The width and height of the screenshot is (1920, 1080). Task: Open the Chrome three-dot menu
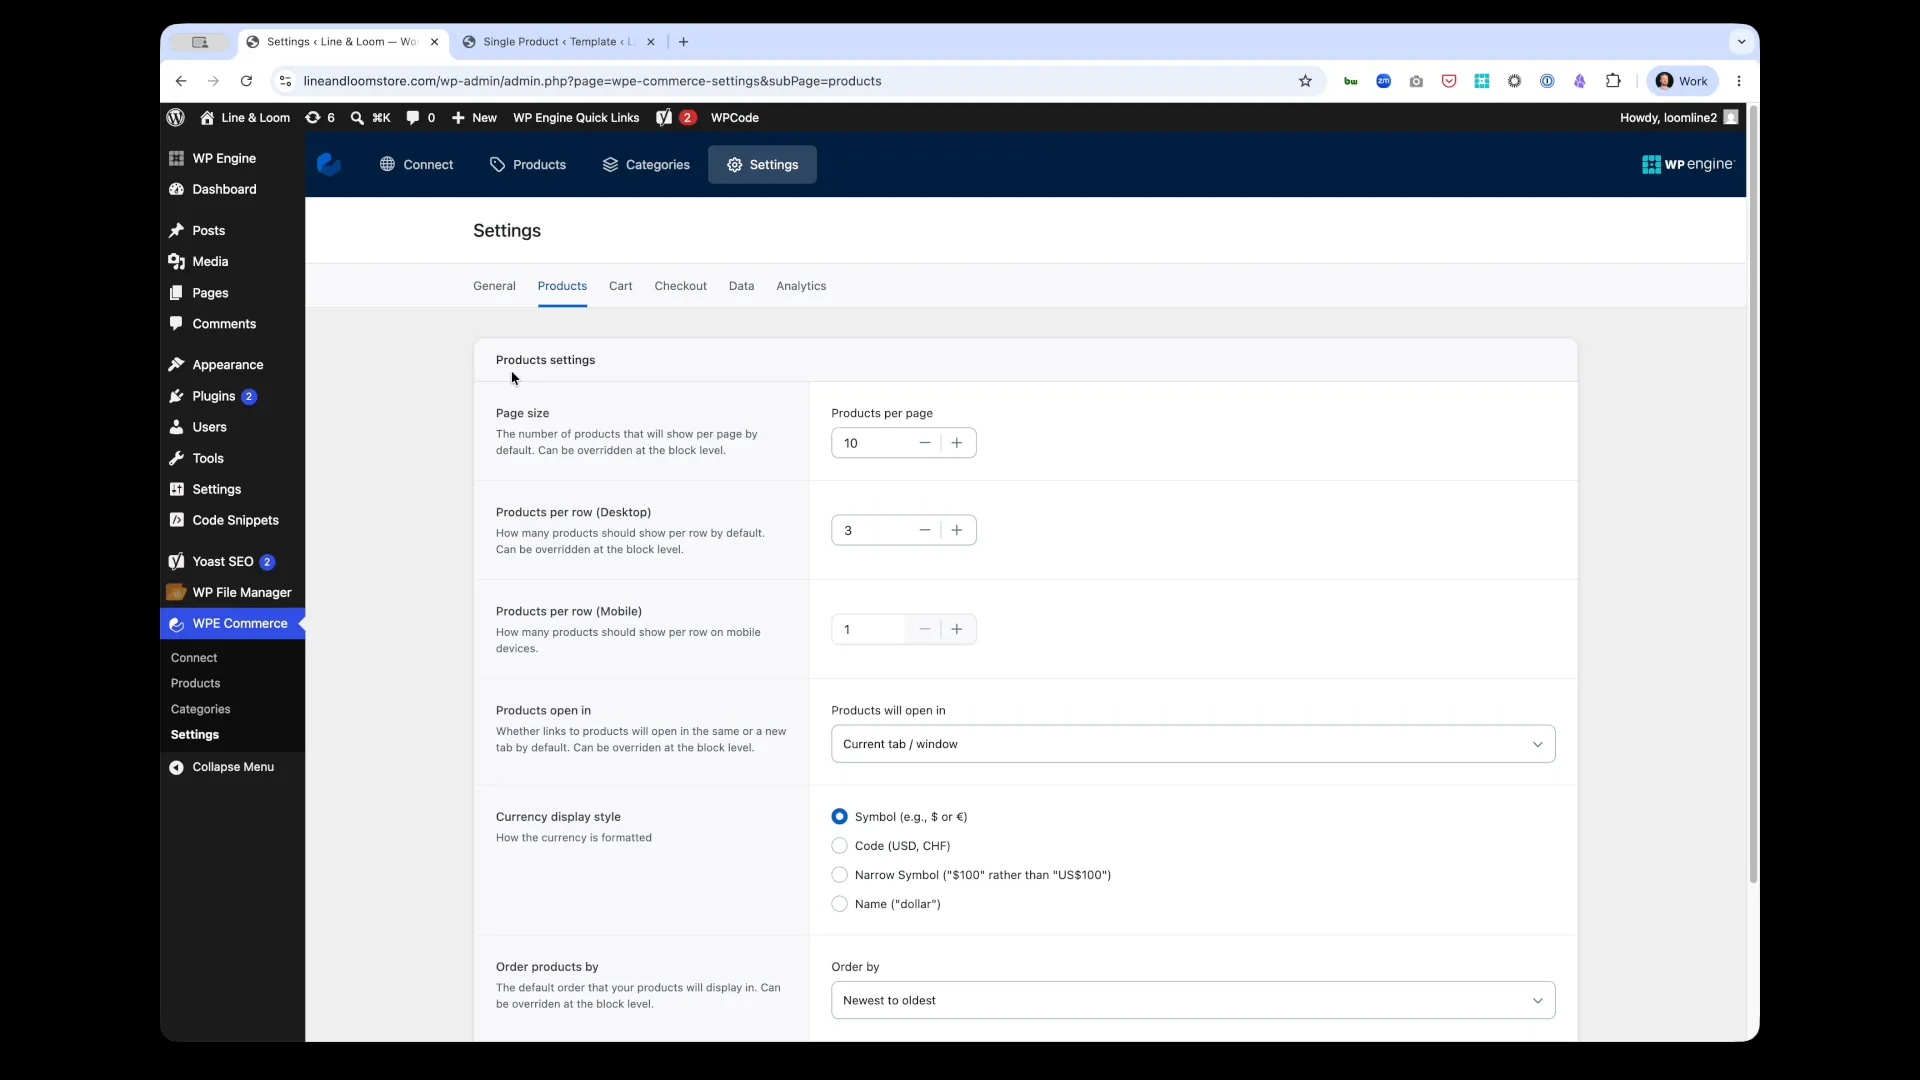tap(1739, 81)
